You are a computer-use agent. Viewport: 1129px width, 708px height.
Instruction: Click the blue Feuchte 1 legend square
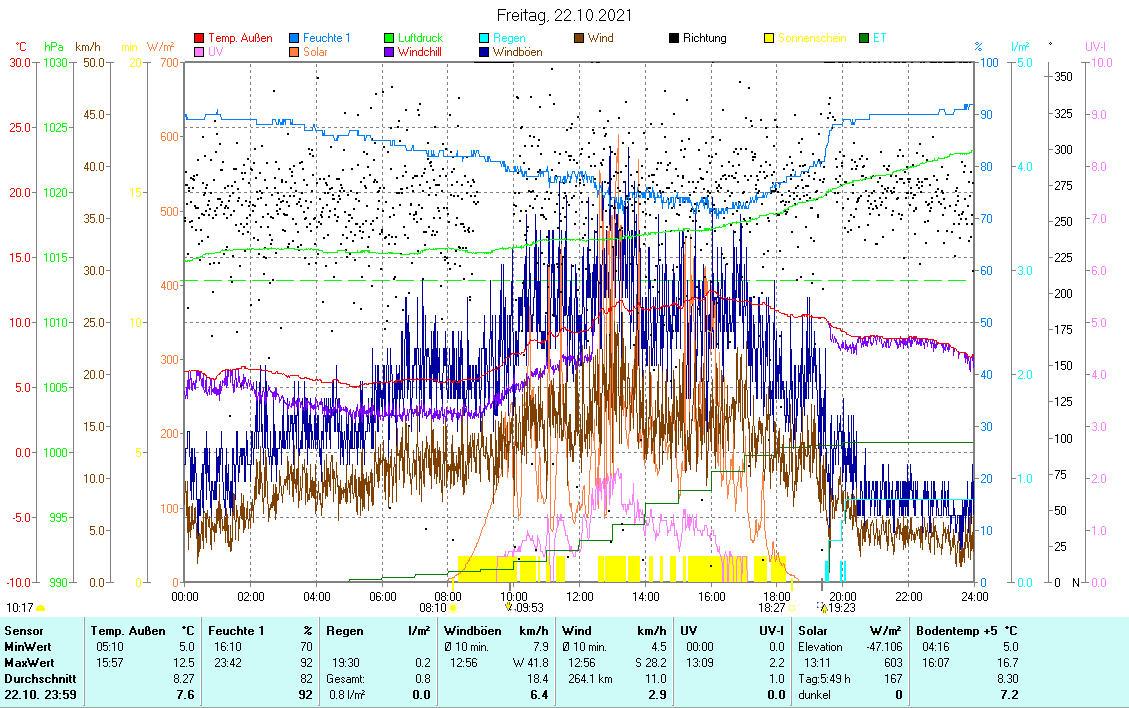point(294,38)
